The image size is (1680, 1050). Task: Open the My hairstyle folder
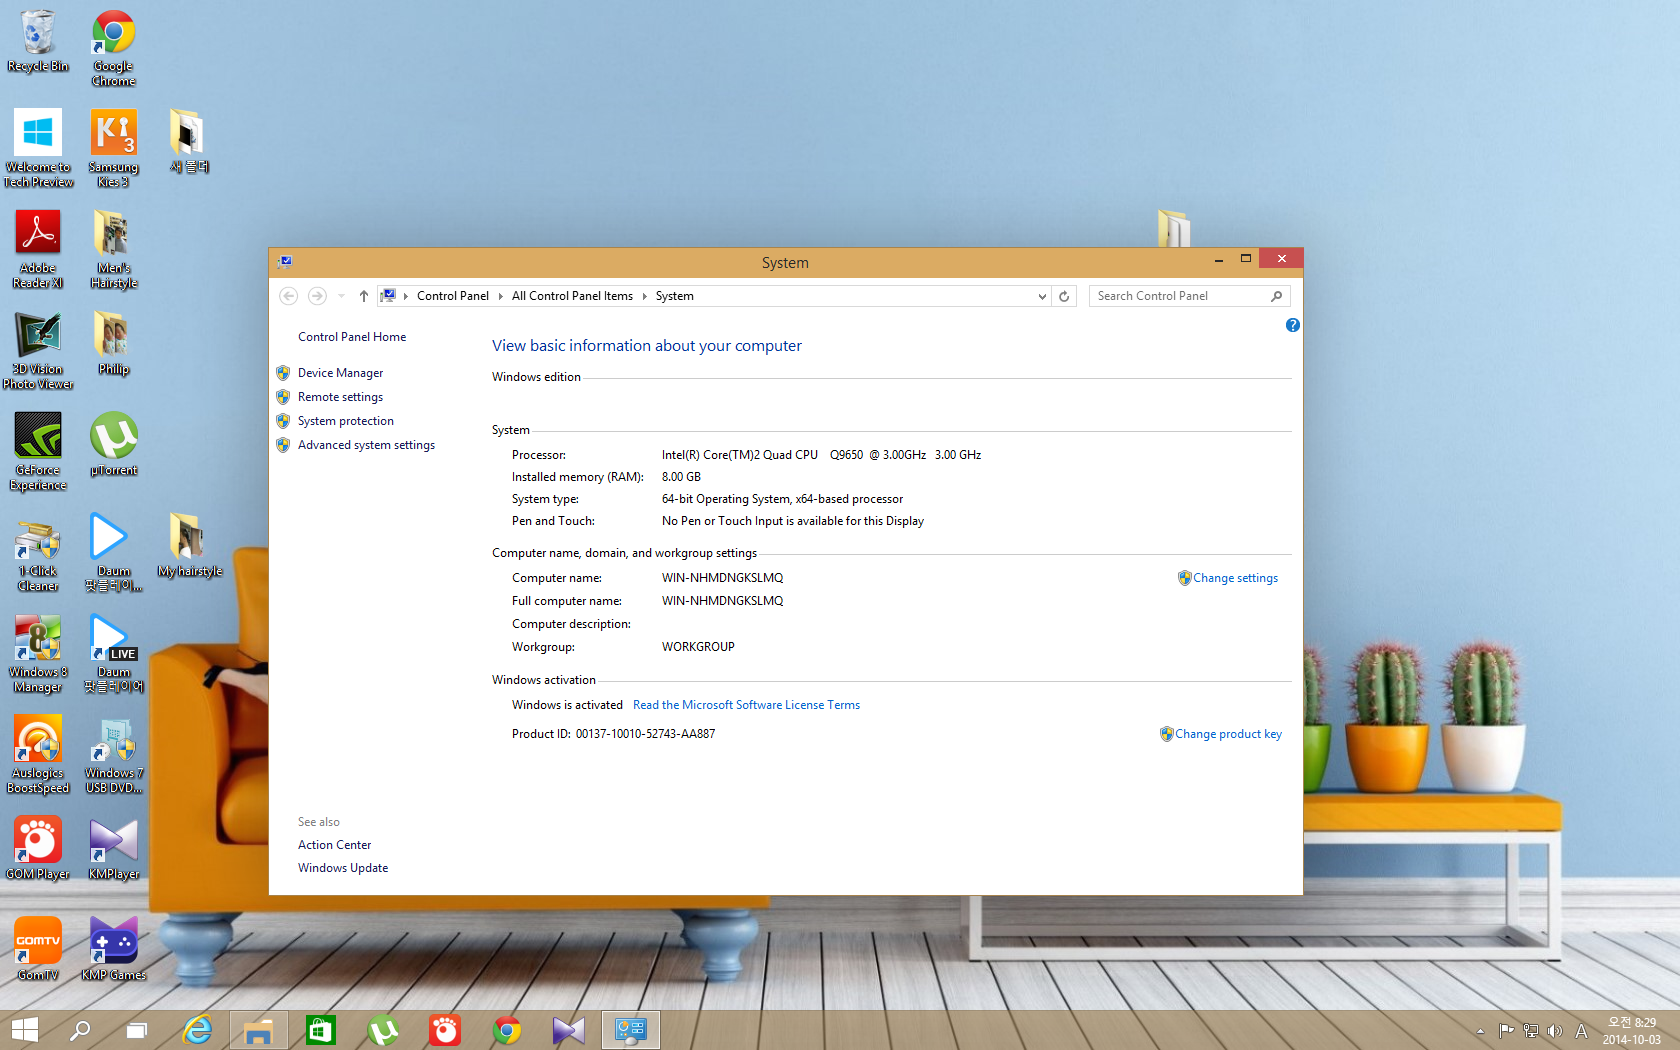click(189, 545)
